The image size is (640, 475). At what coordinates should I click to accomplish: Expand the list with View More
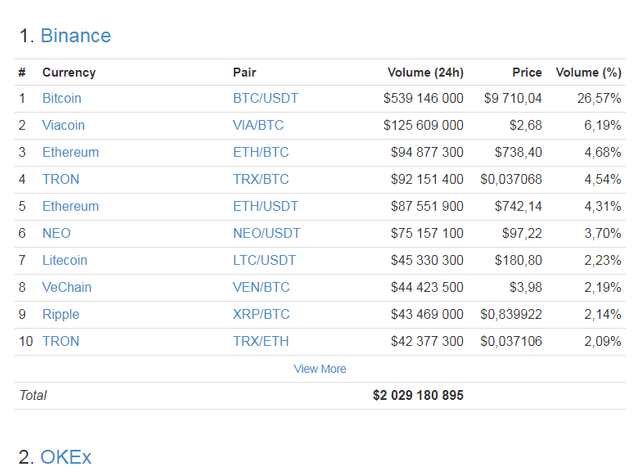(320, 369)
